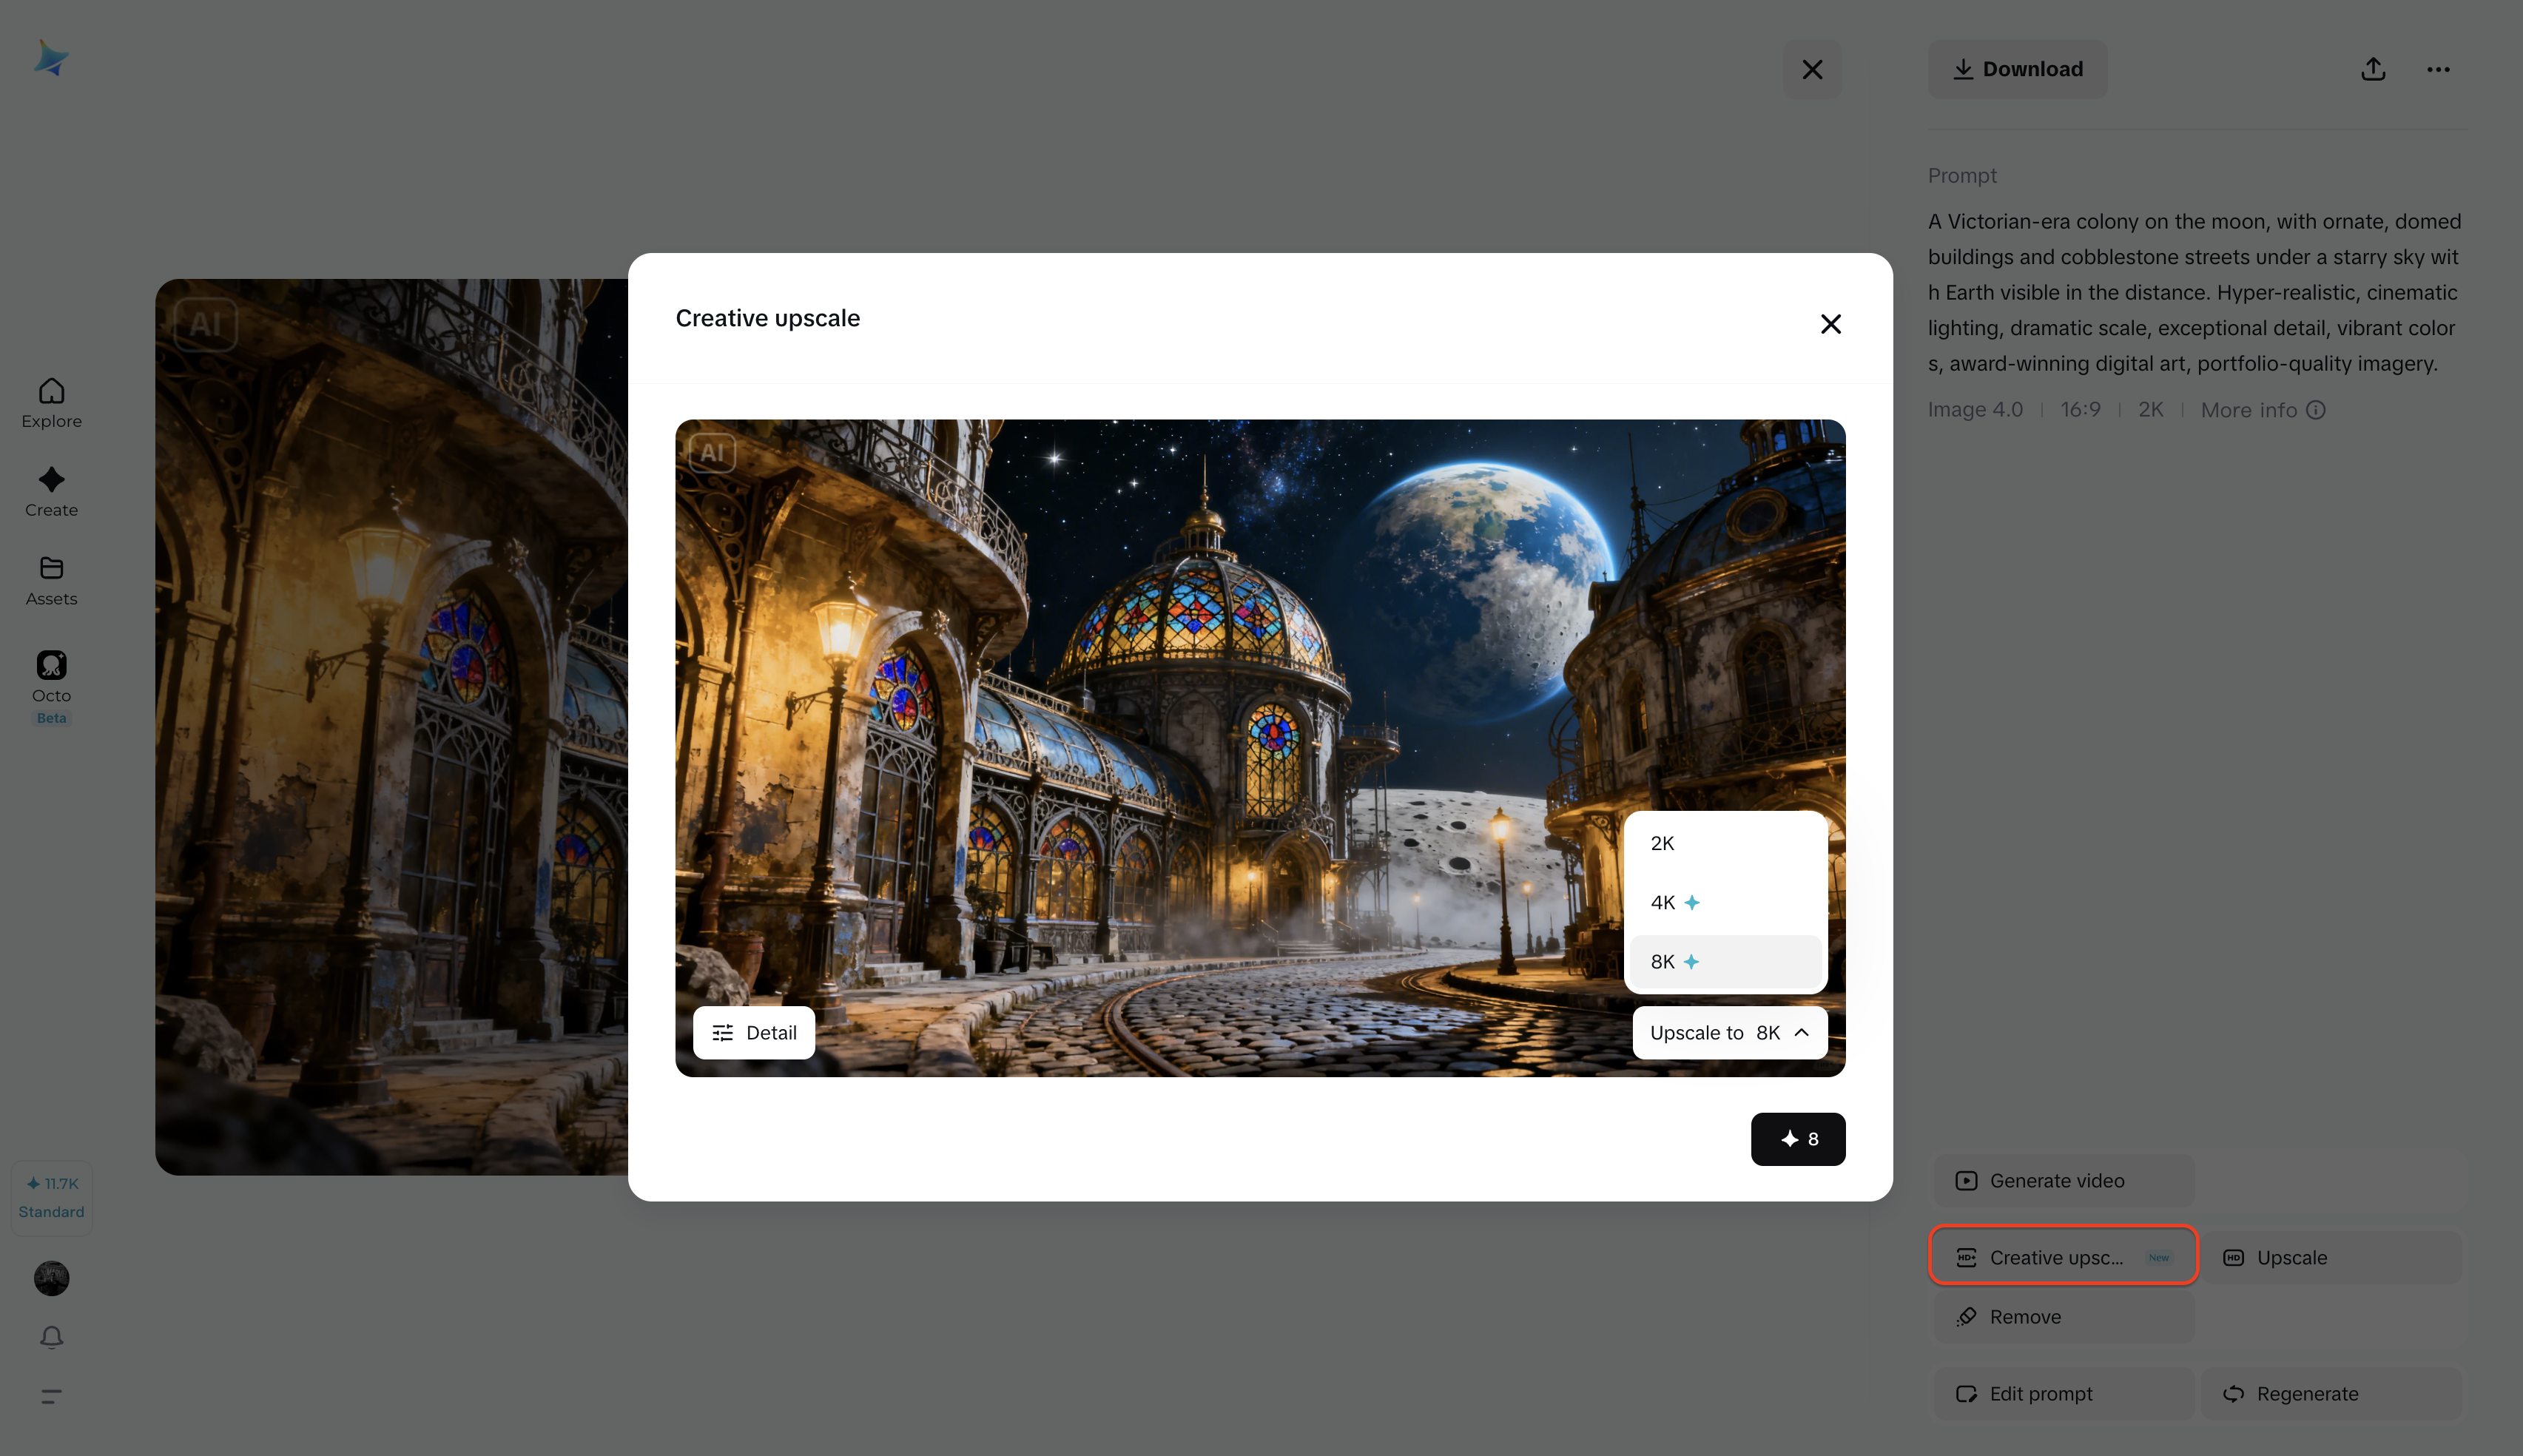Click the background Victorian colony image

(x=391, y=727)
